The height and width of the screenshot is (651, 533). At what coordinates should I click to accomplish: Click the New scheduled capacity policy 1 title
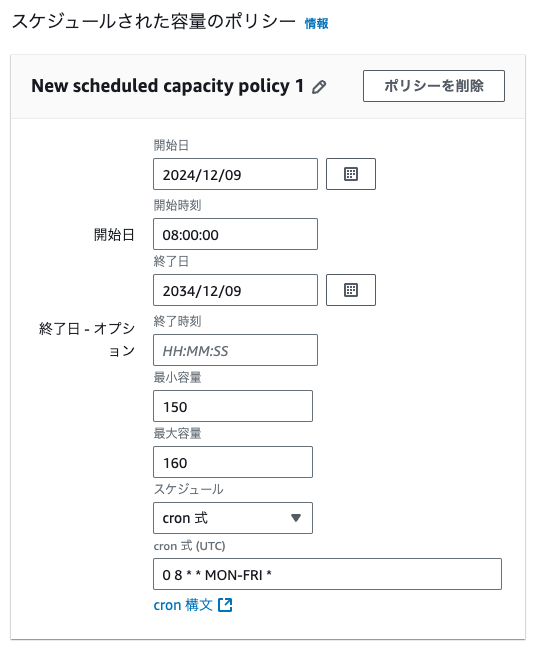[167, 86]
